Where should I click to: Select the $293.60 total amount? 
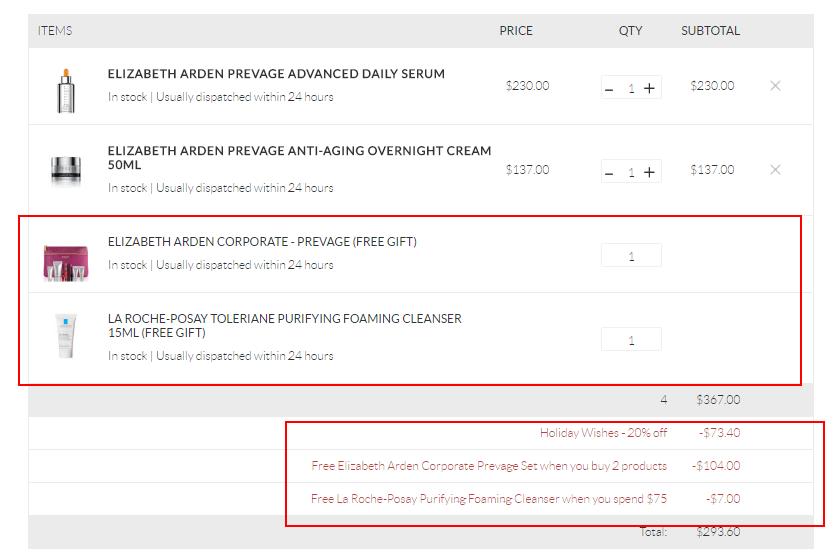pyautogui.click(x=718, y=531)
